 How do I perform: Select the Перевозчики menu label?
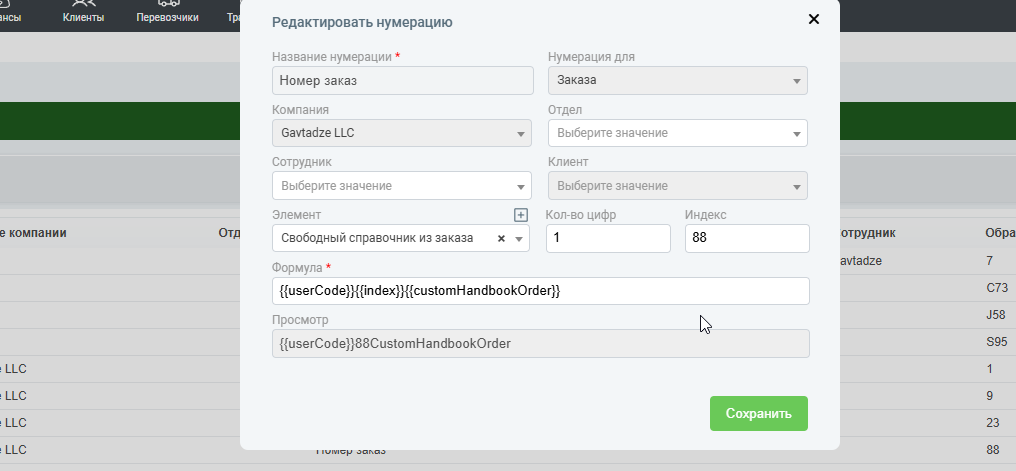167,18
